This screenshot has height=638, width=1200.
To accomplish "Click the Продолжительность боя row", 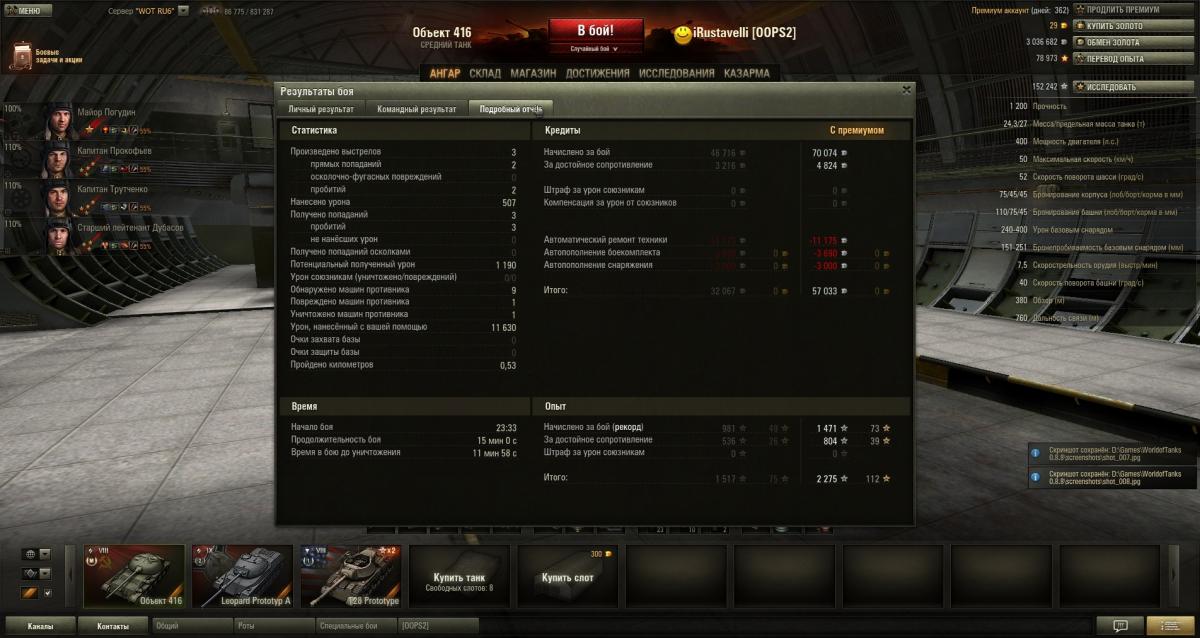I will pos(403,440).
